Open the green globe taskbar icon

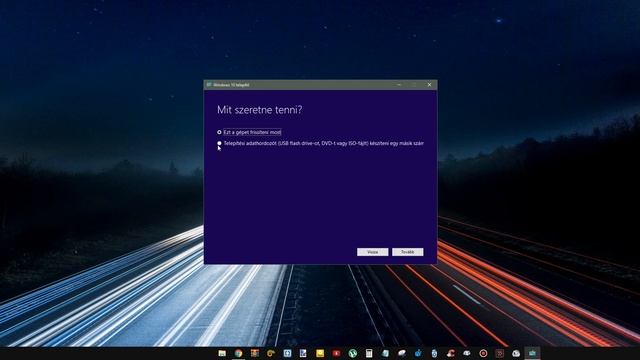pyautogui.click(x=353, y=353)
